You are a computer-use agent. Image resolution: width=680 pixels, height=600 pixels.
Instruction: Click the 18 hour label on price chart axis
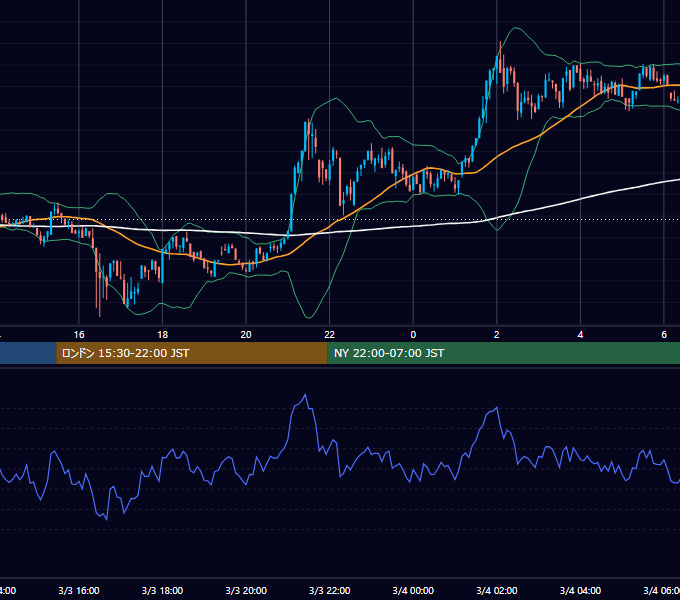[162, 335]
